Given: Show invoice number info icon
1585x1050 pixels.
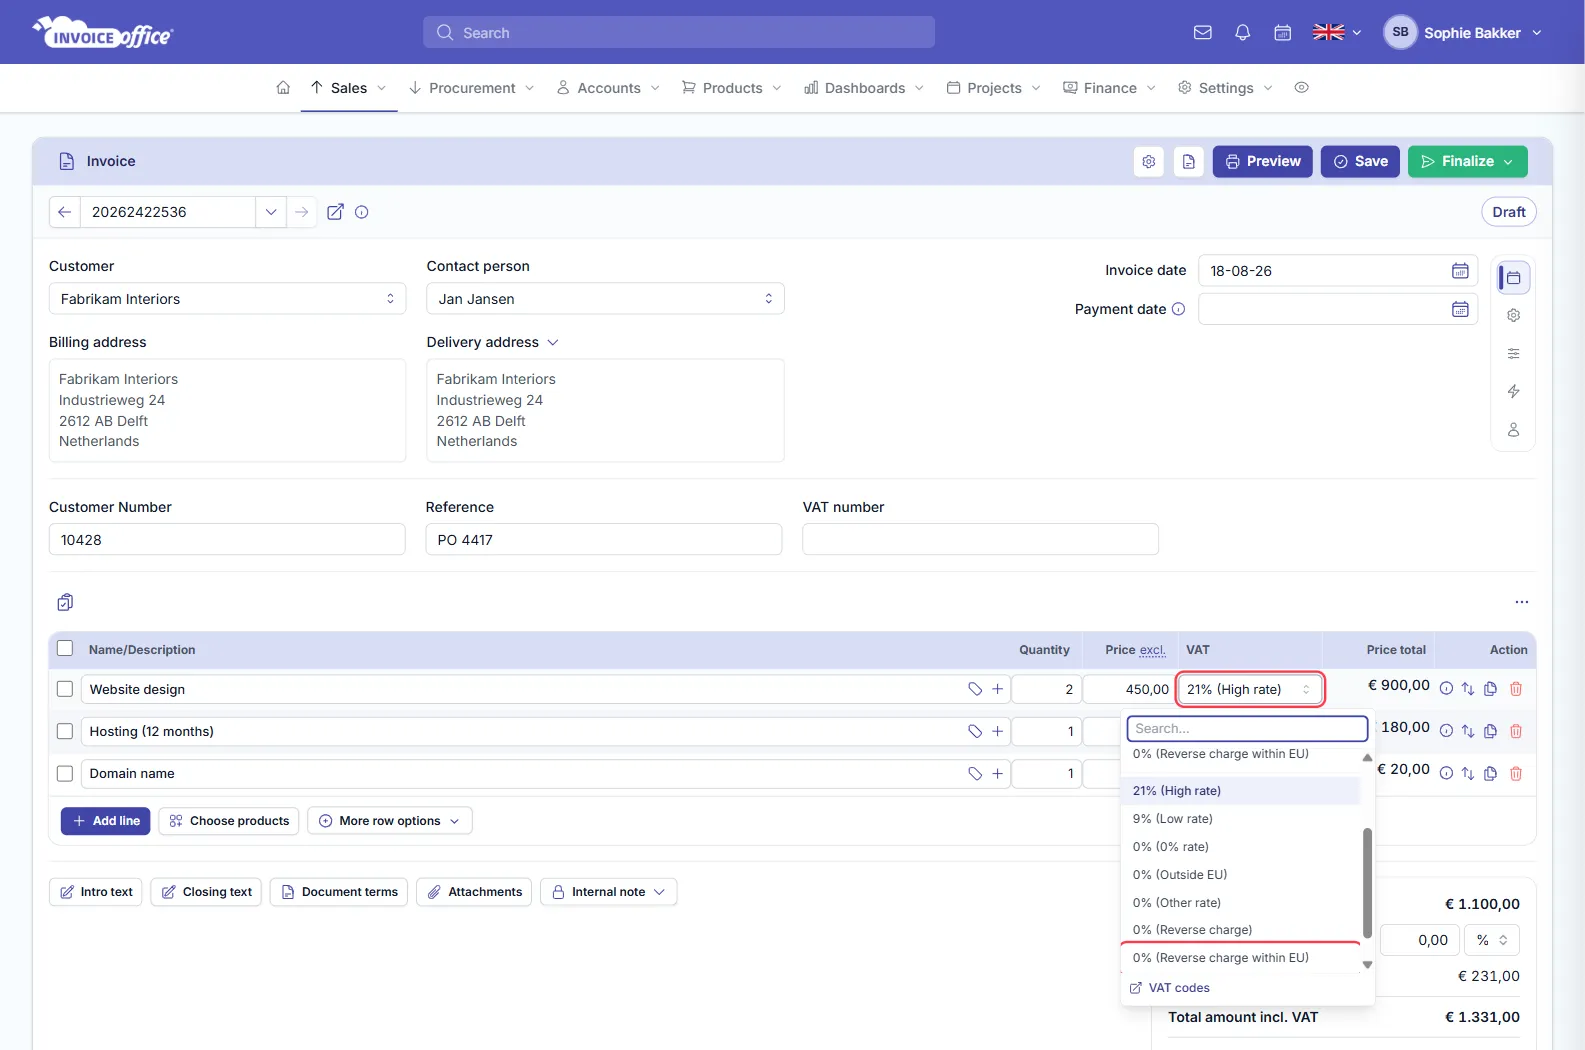Looking at the screenshot, I should [362, 212].
